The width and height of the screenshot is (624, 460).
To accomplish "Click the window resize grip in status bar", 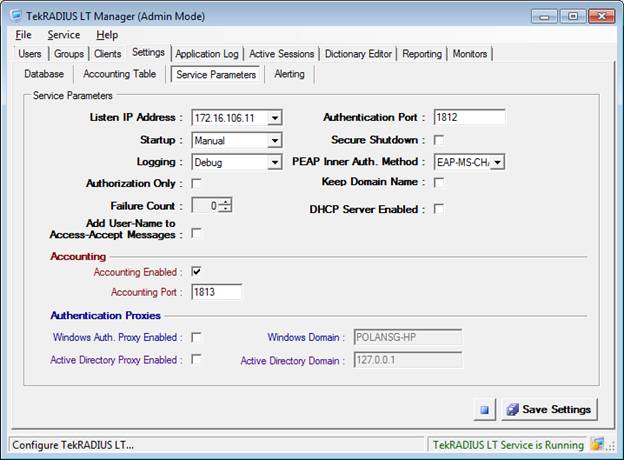I will (610, 446).
